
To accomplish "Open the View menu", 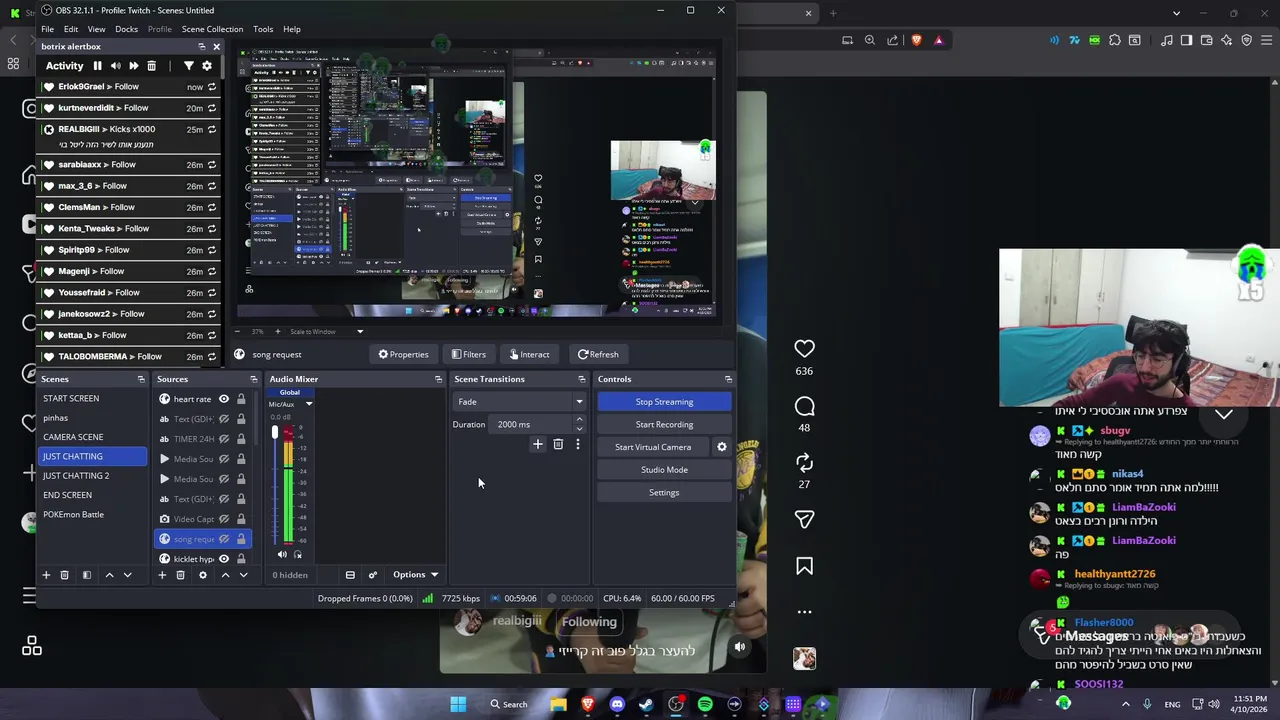I will [96, 29].
